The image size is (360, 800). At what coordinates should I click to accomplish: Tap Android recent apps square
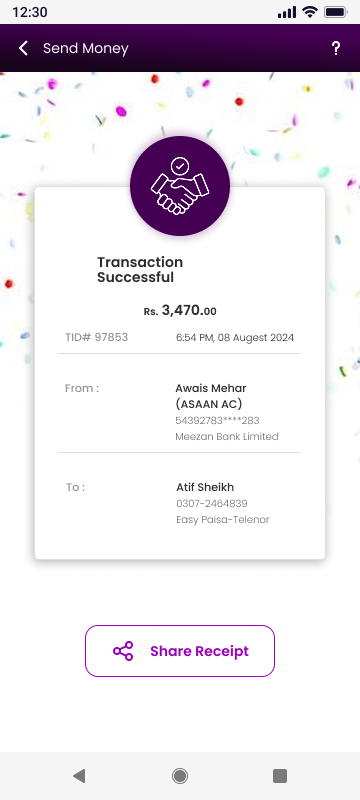coord(280,776)
